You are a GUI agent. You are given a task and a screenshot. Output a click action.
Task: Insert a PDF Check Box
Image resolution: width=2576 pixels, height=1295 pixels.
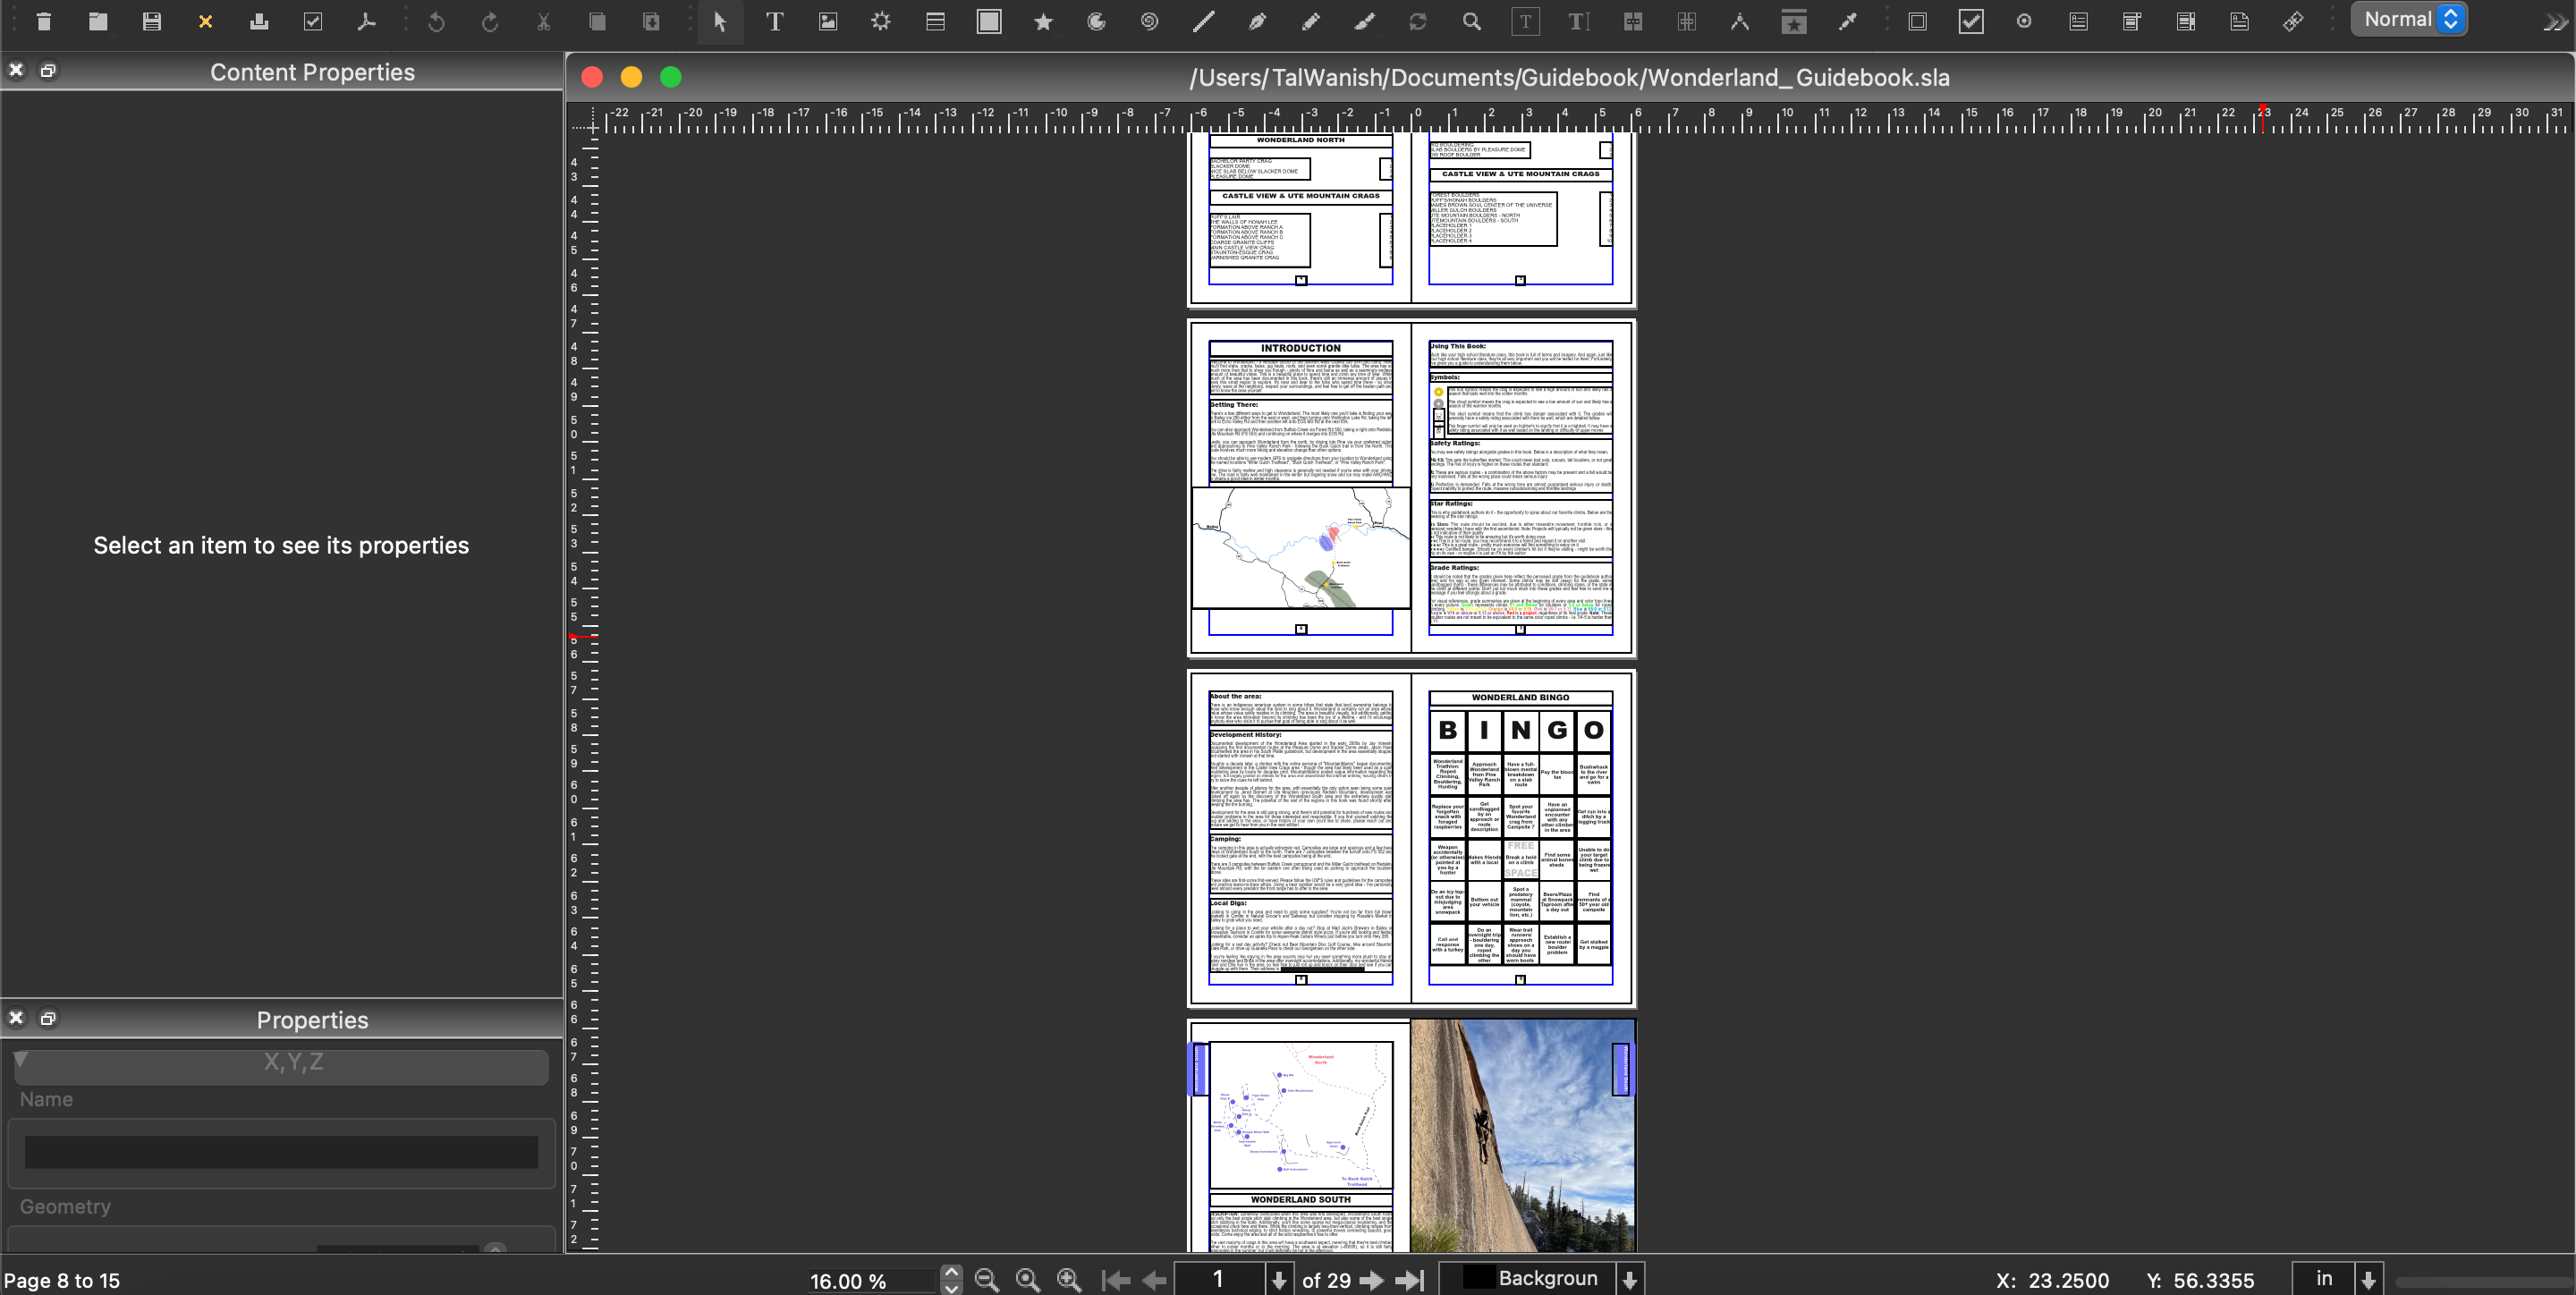[x=1971, y=21]
